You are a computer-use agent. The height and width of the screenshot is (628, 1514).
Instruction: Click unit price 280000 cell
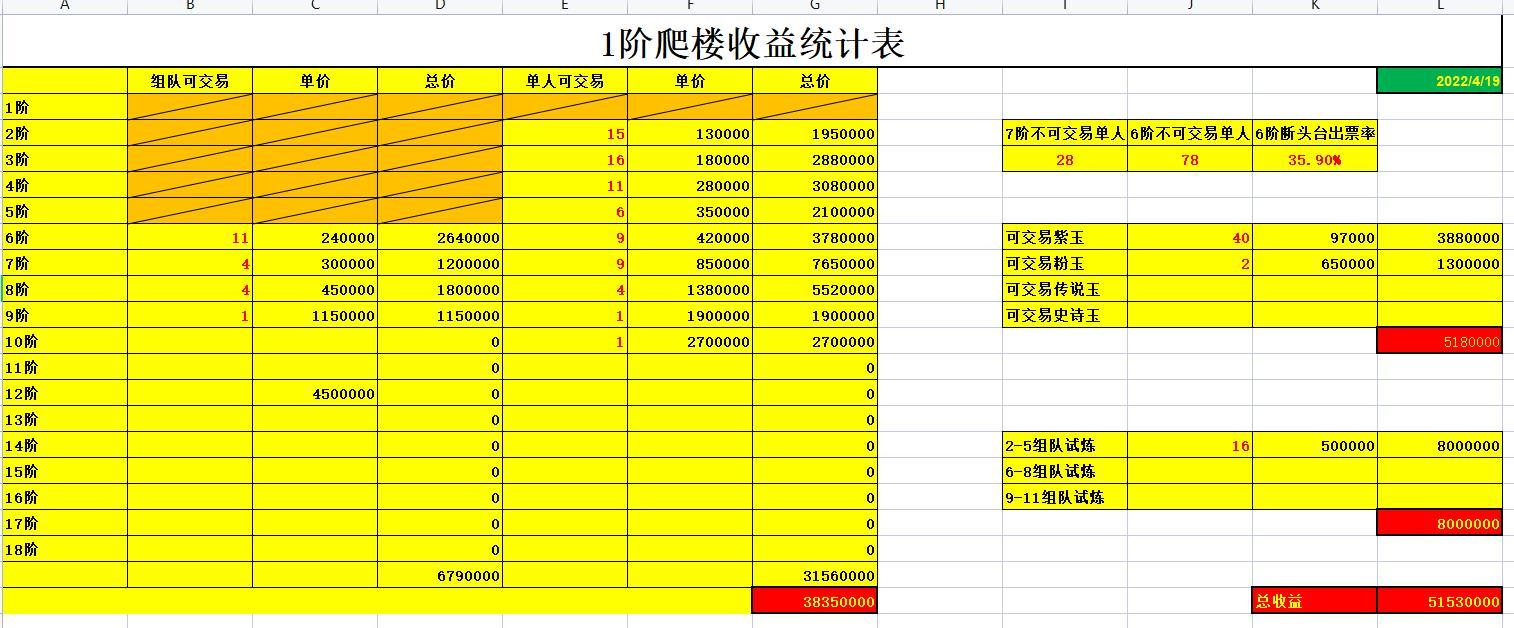[690, 185]
